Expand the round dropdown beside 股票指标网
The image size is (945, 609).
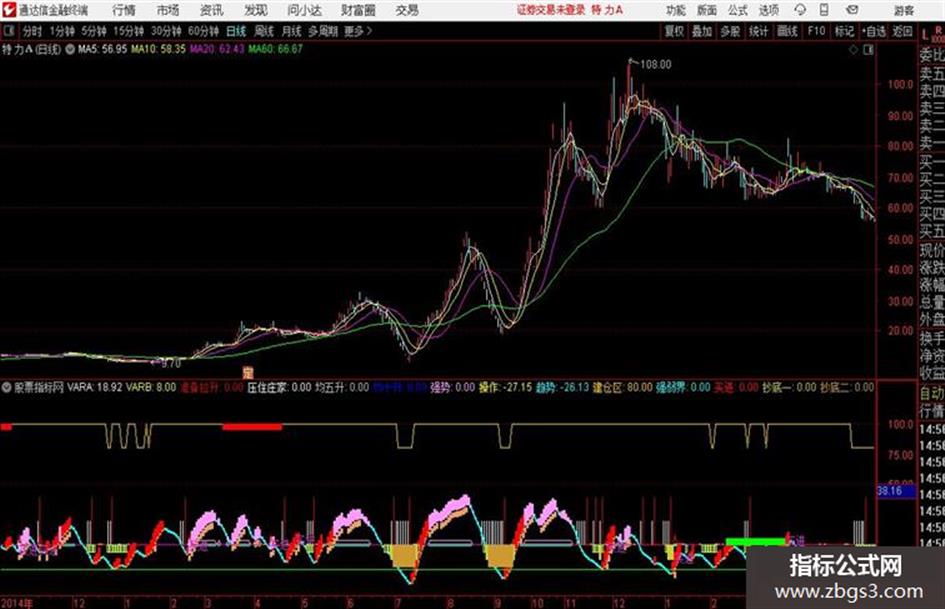(7, 387)
